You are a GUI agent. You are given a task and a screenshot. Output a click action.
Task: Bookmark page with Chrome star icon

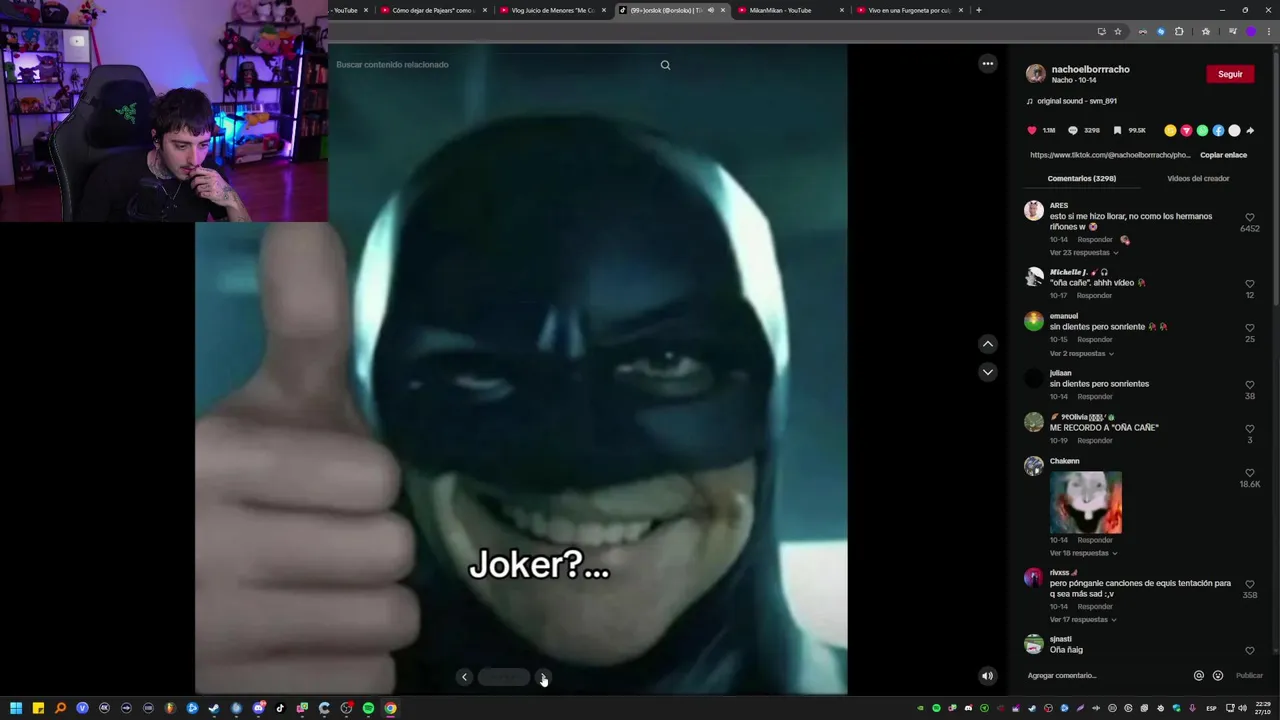[1118, 31]
